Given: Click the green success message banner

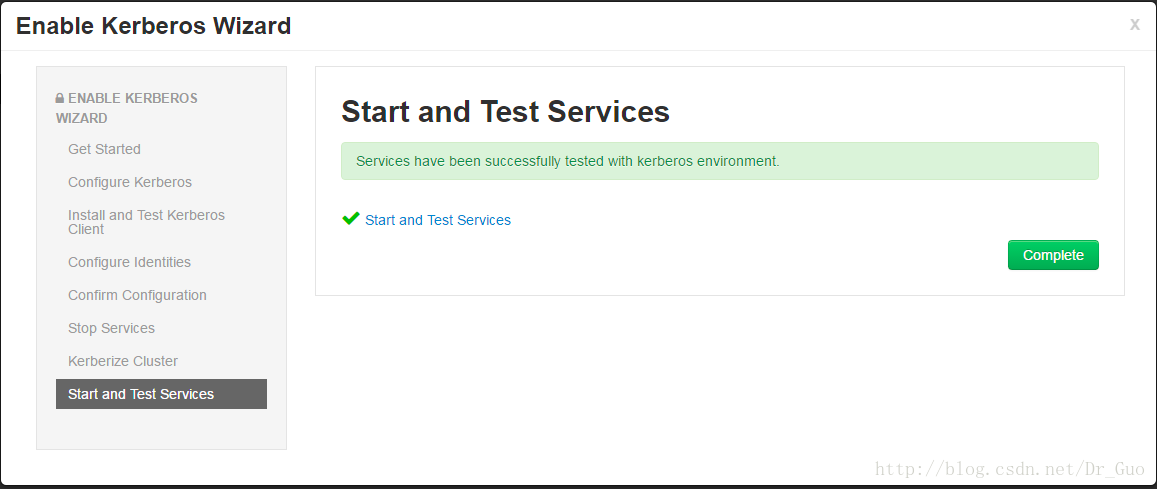Looking at the screenshot, I should (x=719, y=161).
